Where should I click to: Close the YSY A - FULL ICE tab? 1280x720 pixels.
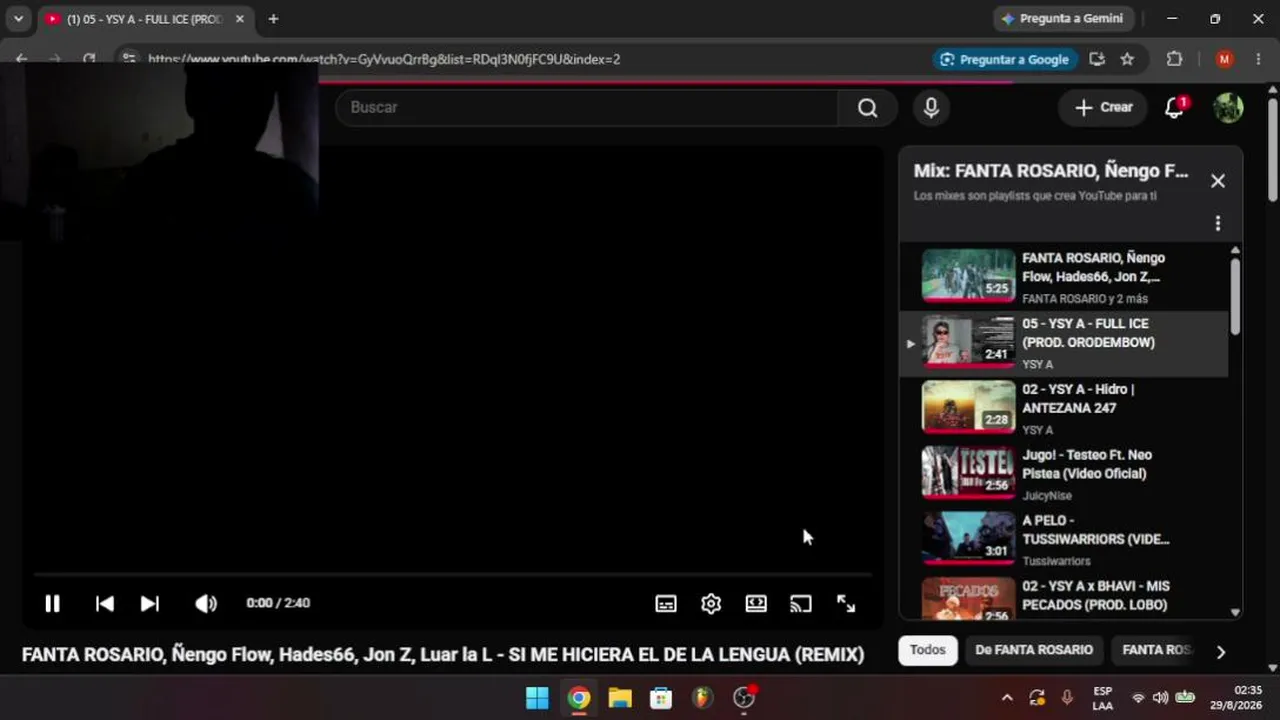pos(240,19)
